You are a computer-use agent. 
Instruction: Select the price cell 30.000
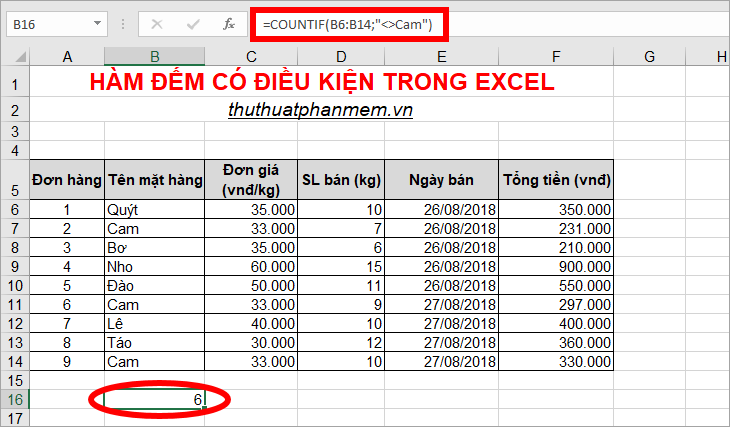click(x=251, y=342)
